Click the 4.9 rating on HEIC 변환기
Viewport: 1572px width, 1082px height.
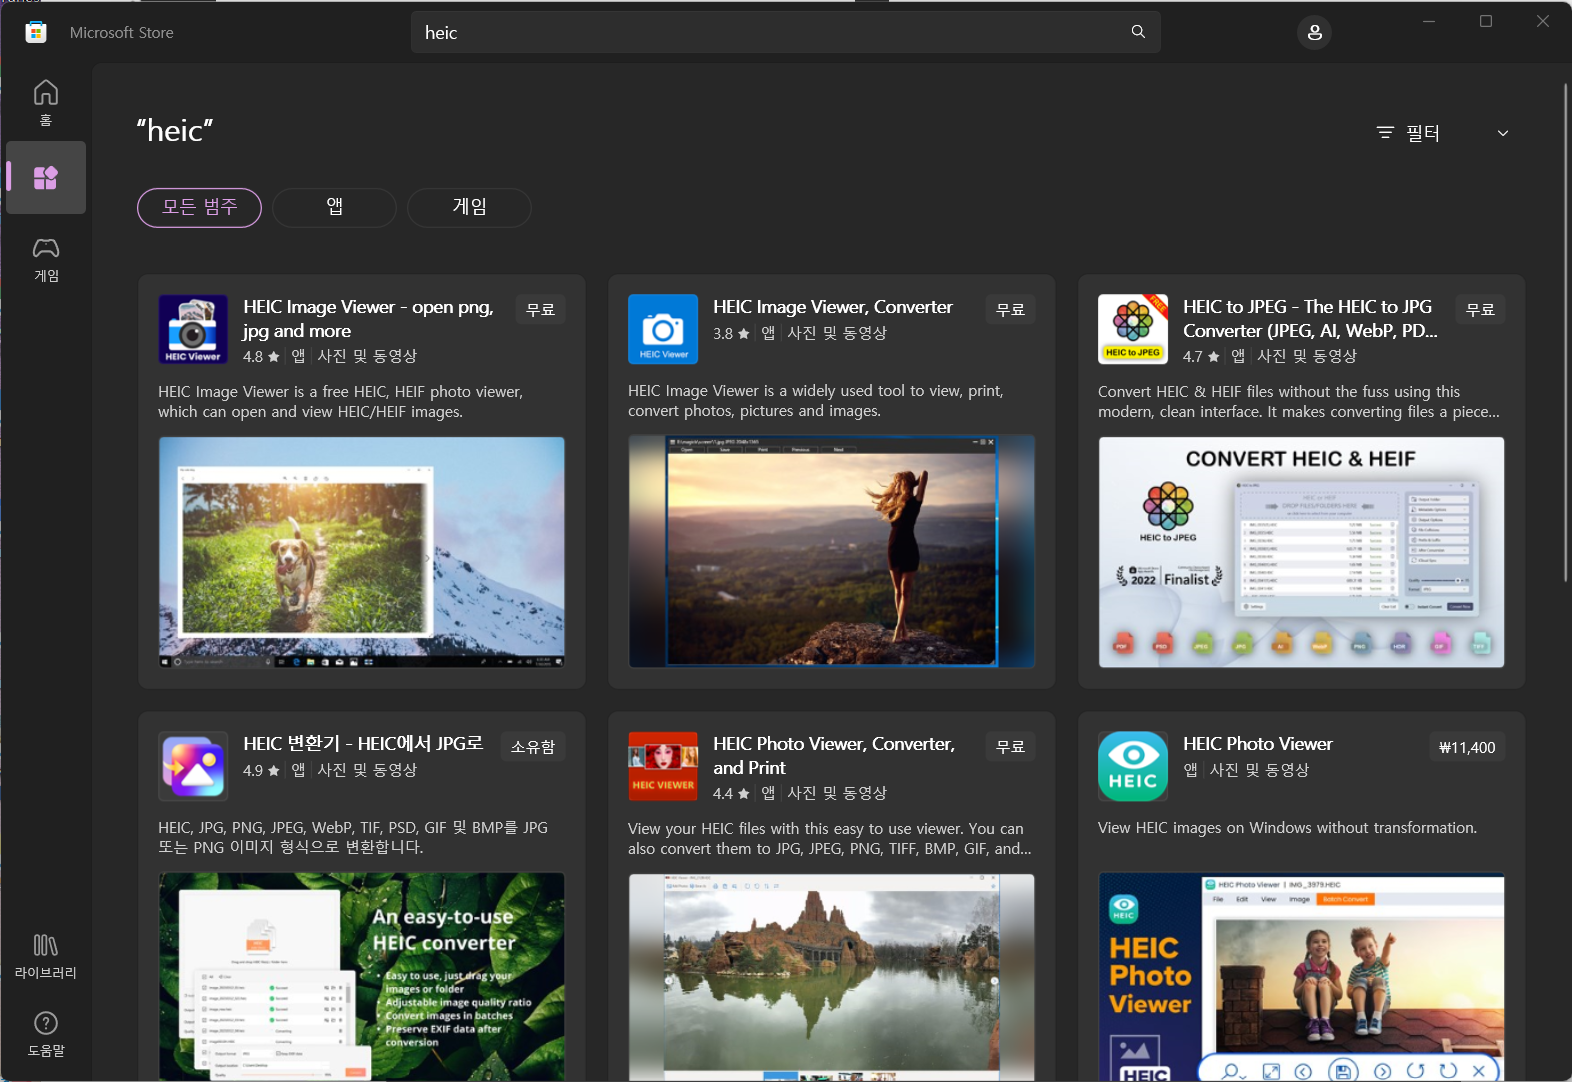coord(261,771)
